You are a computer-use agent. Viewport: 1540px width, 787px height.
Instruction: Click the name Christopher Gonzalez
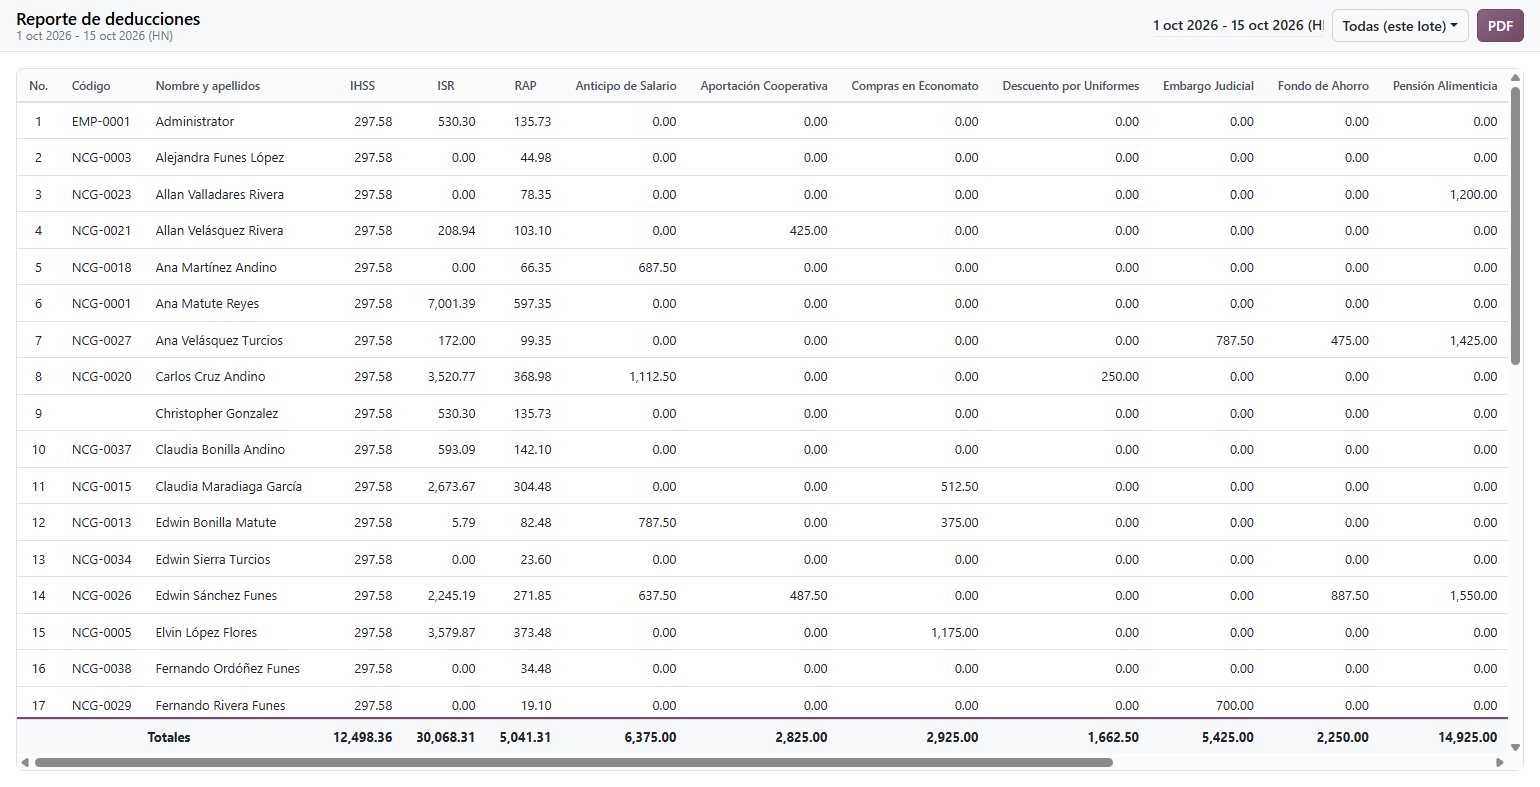pos(217,413)
